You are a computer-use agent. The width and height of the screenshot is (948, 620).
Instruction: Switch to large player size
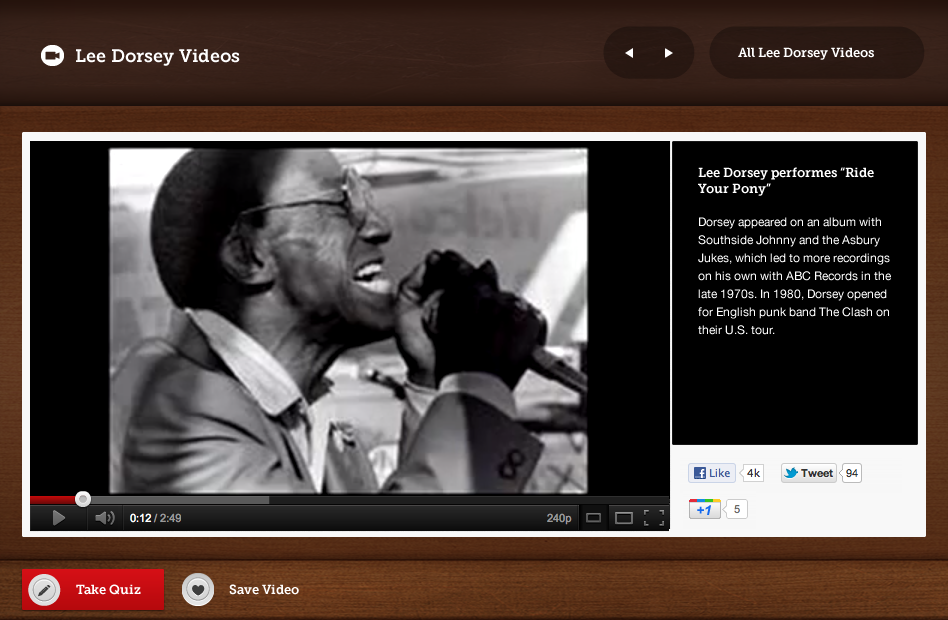(x=624, y=518)
